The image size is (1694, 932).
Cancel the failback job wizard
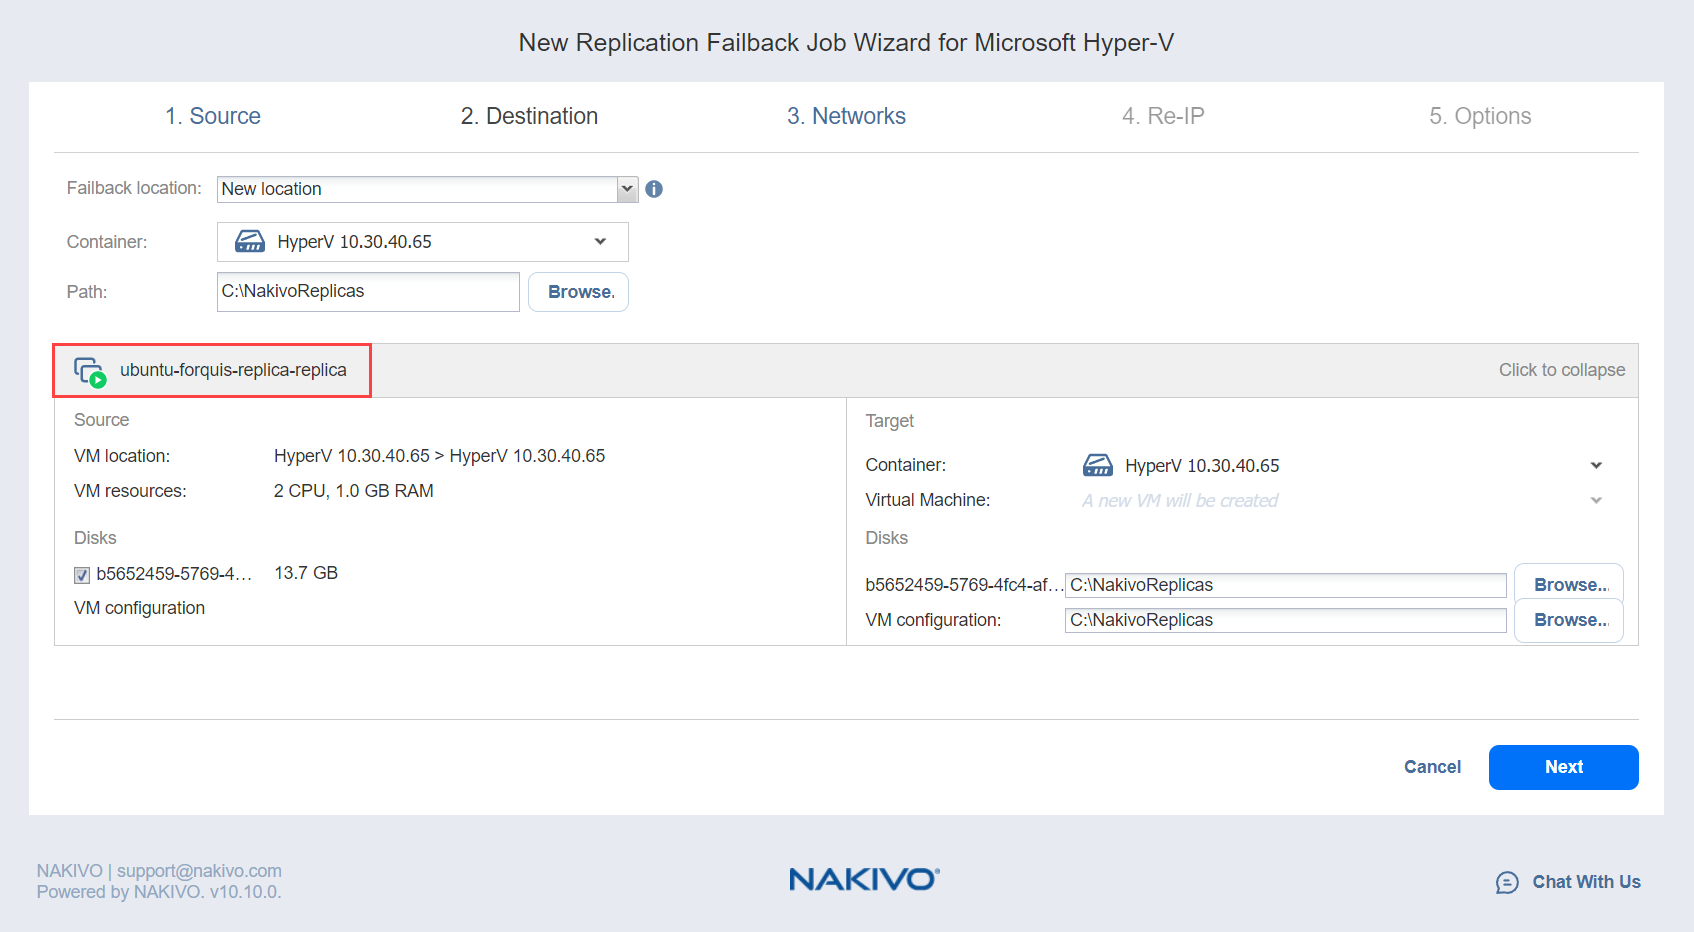(1432, 767)
